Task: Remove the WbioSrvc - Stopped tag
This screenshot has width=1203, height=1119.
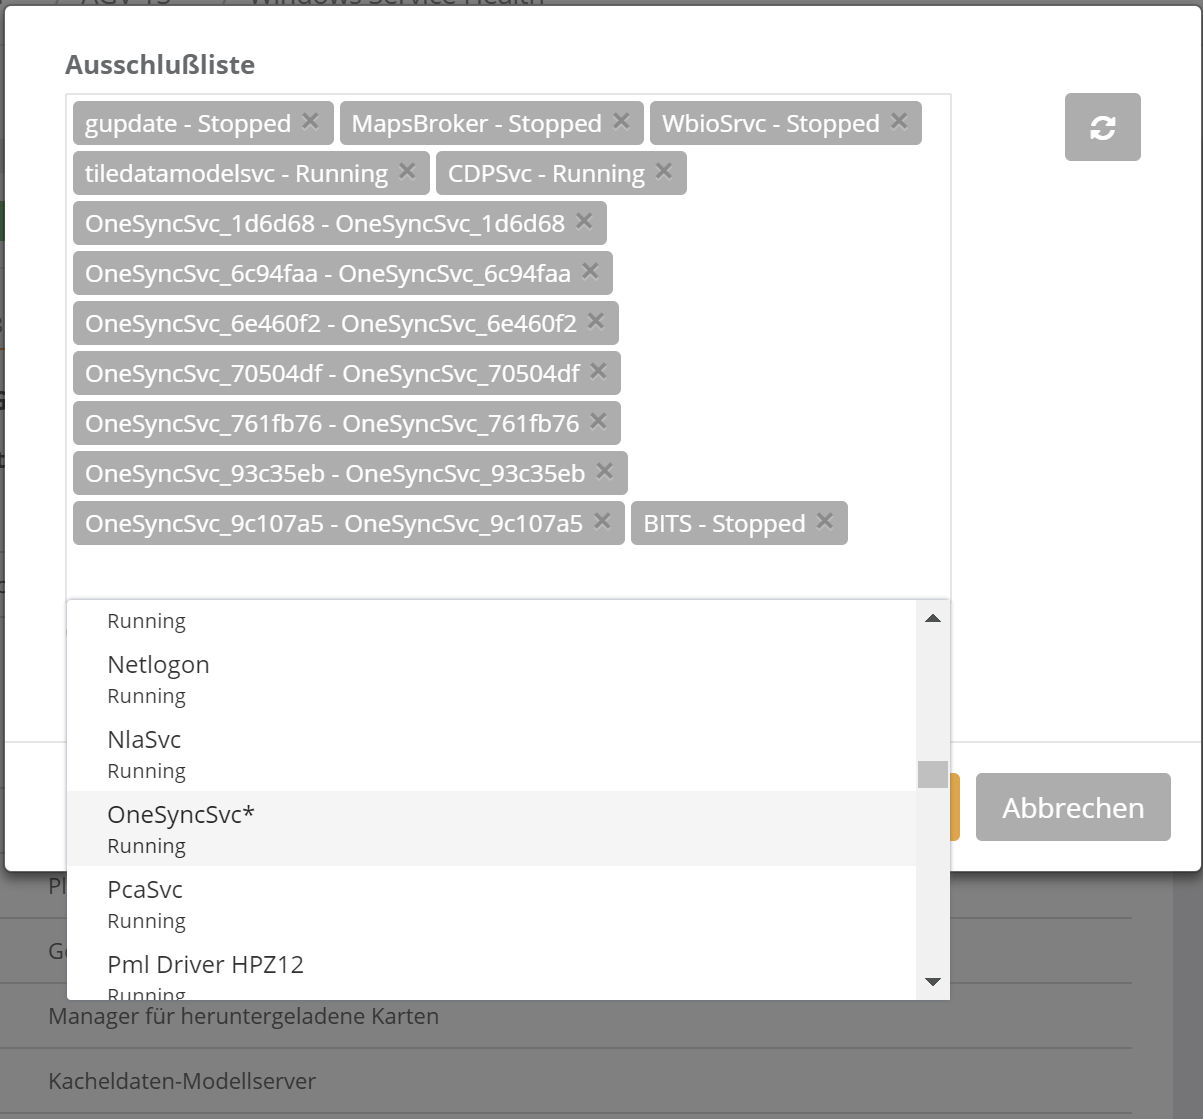Action: point(899,121)
